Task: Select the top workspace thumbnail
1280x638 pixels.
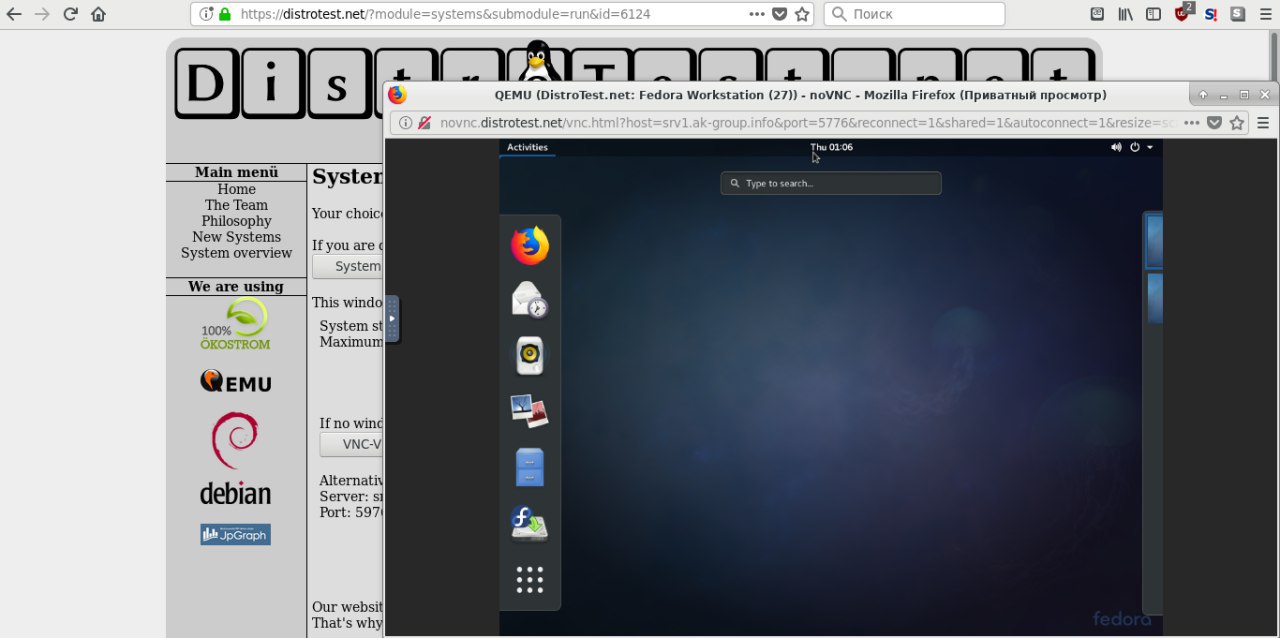Action: (1154, 241)
